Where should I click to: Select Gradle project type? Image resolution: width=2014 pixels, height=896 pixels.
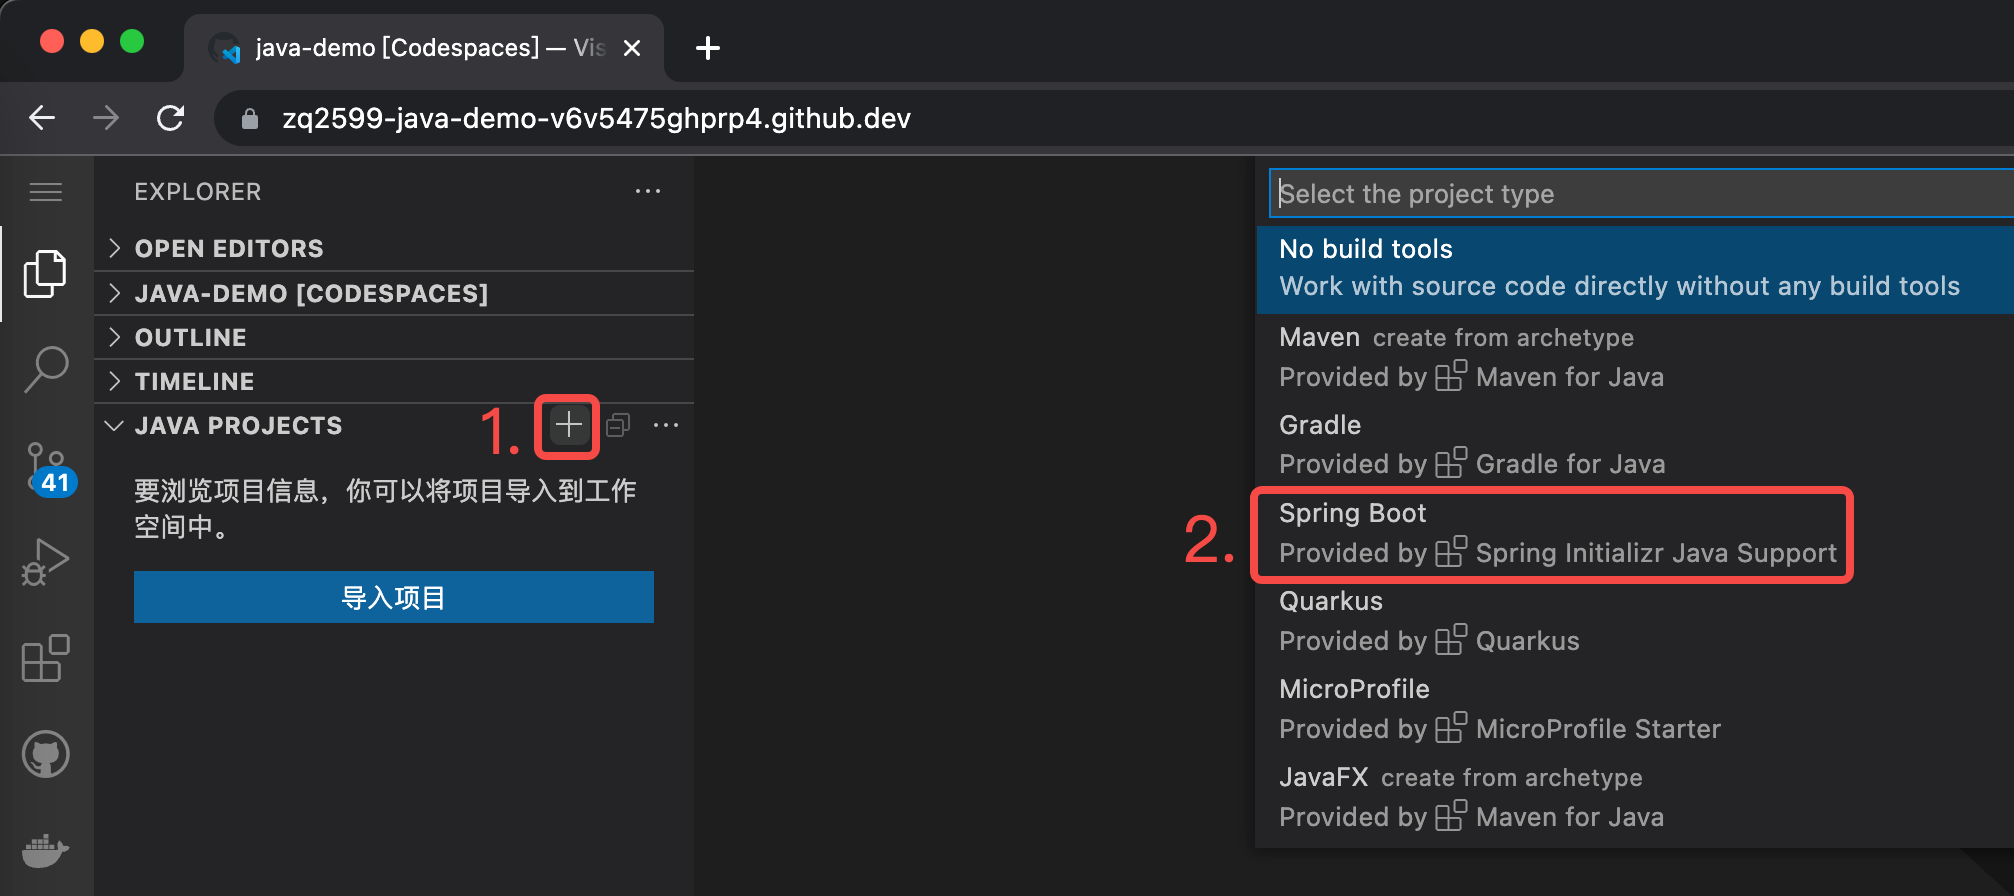pyautogui.click(x=1635, y=444)
